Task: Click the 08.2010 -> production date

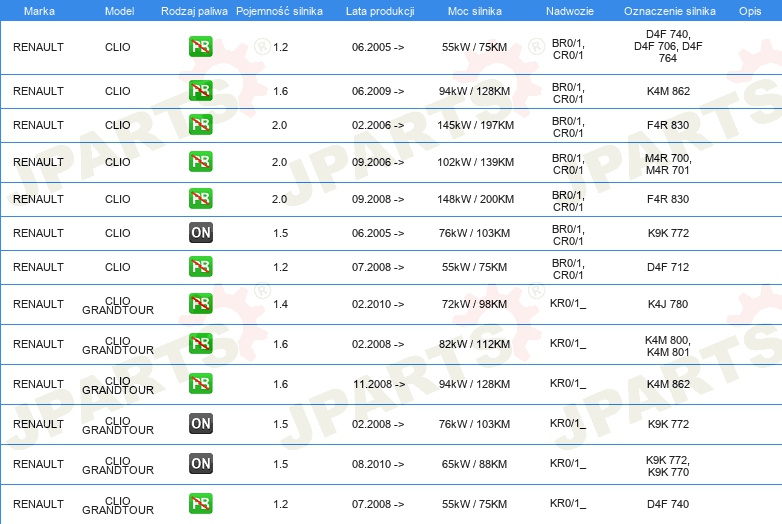Action: pos(378,464)
